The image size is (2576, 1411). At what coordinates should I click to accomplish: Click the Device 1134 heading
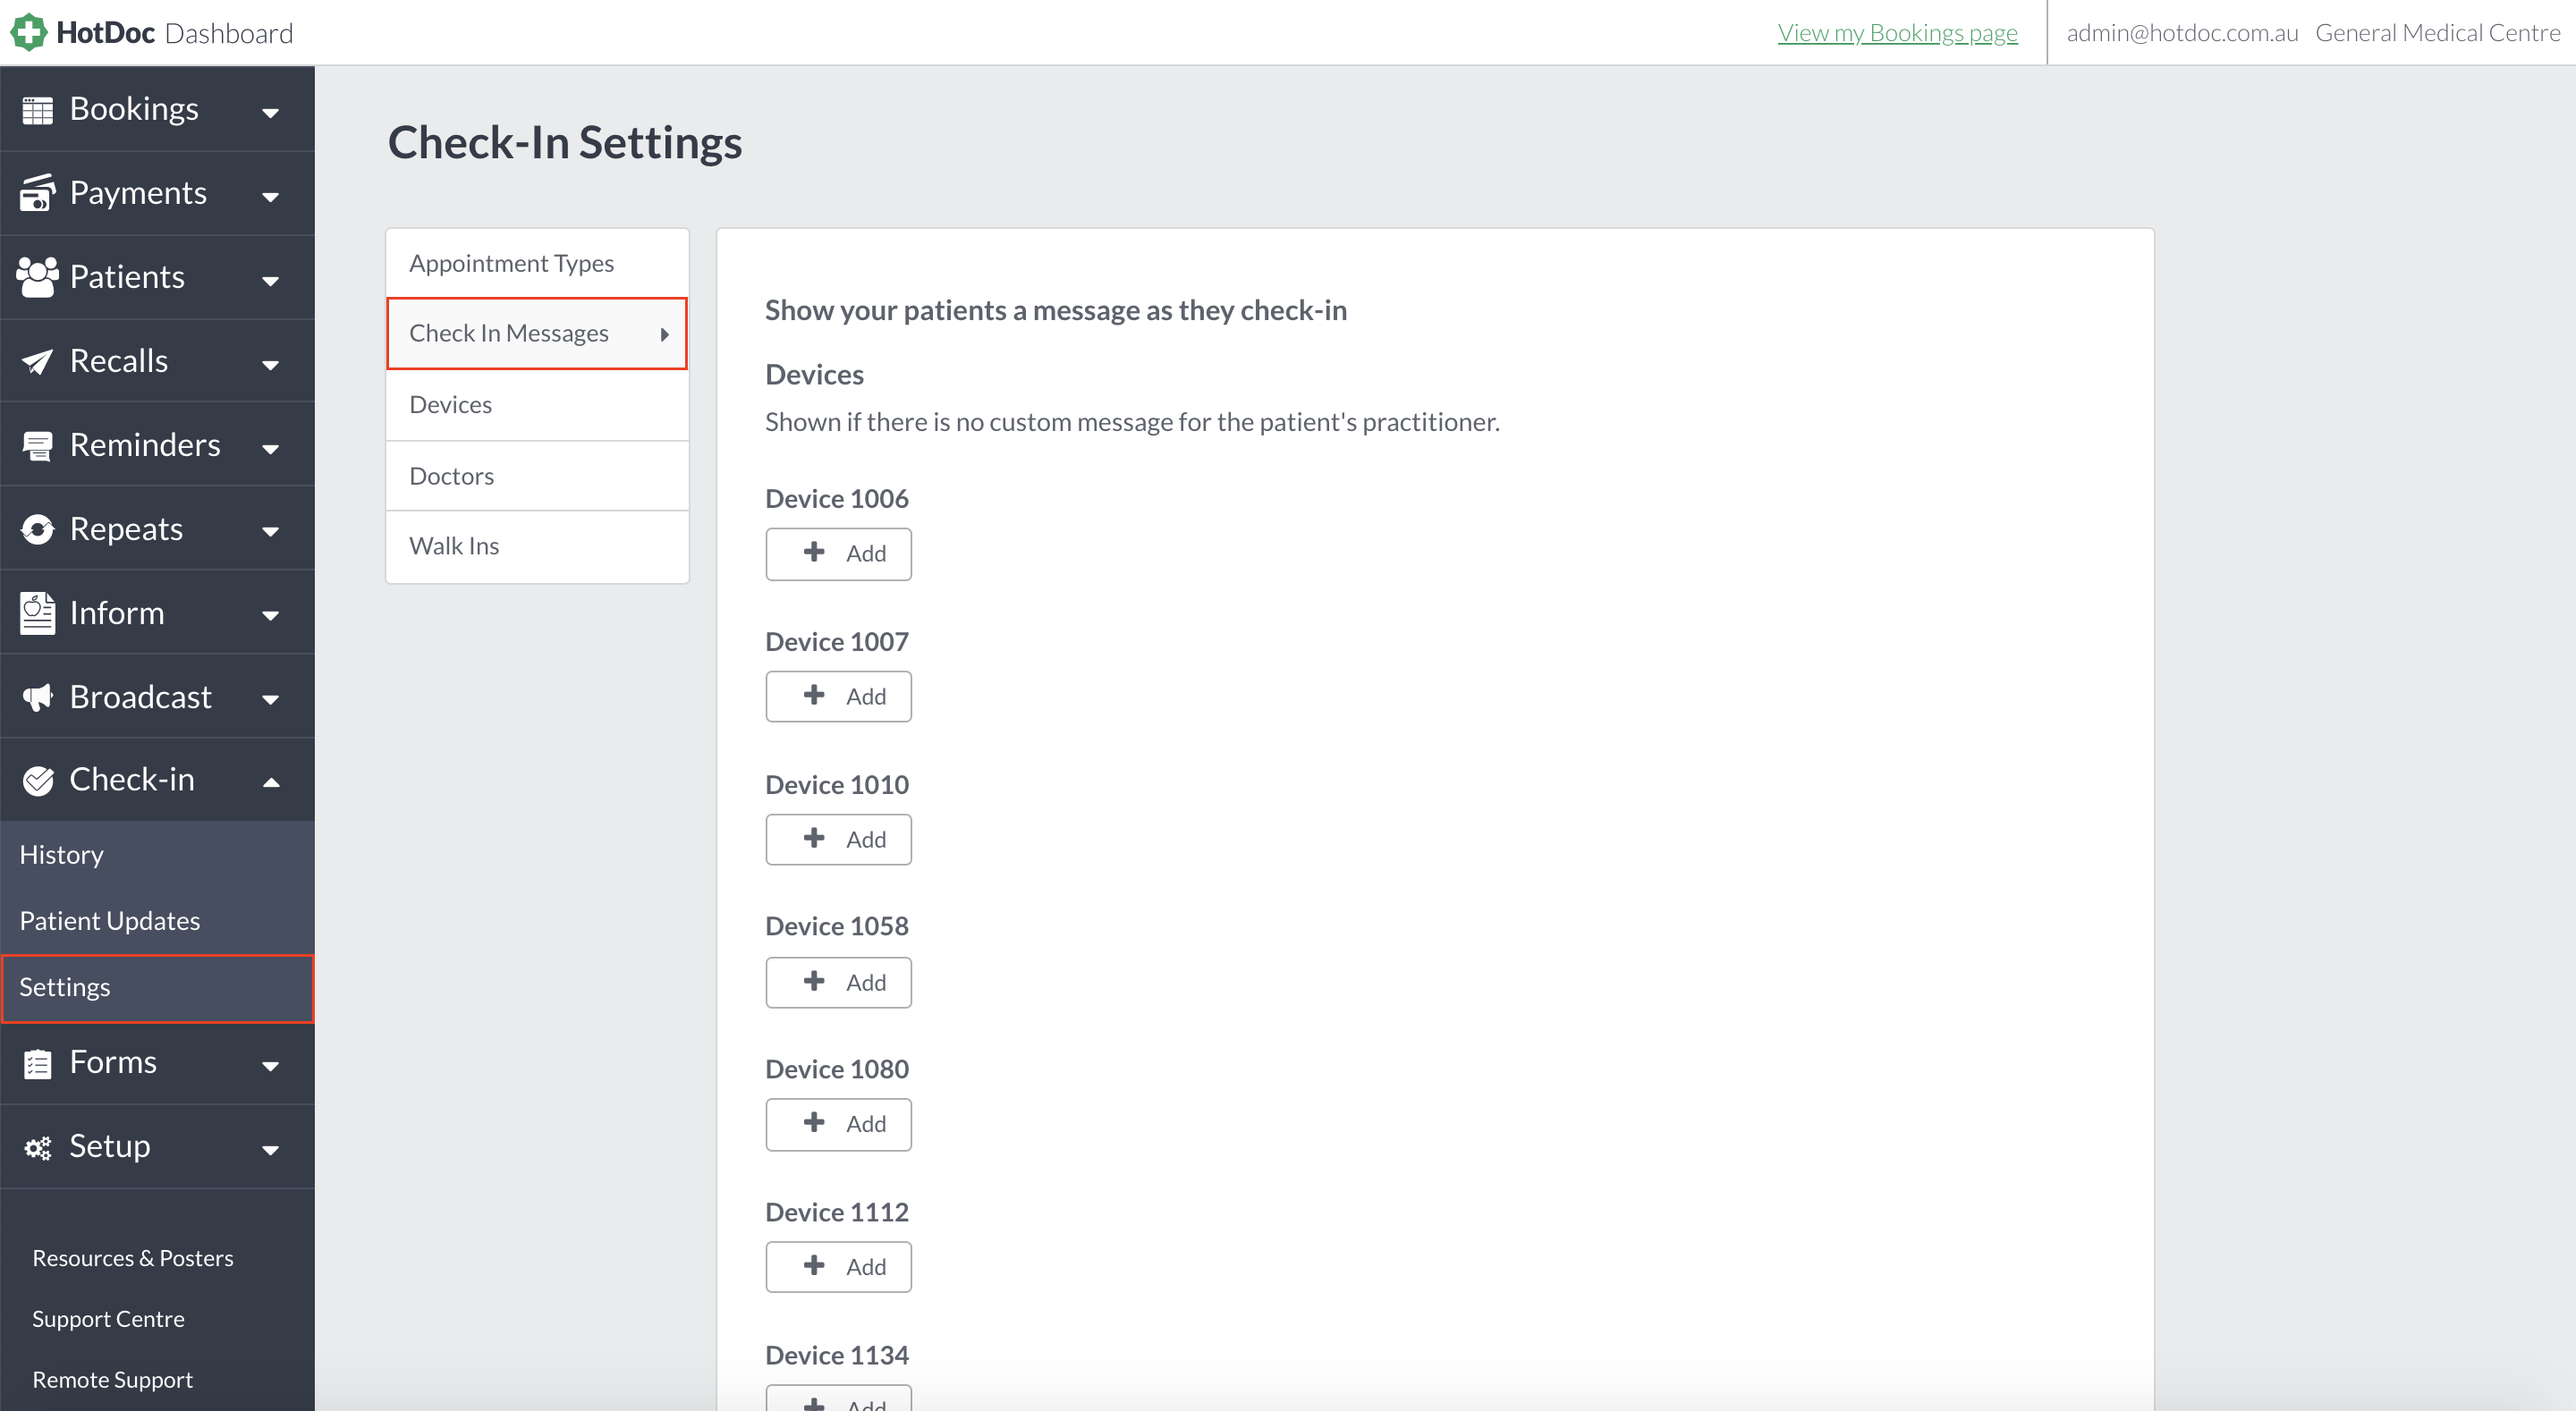coord(837,1355)
